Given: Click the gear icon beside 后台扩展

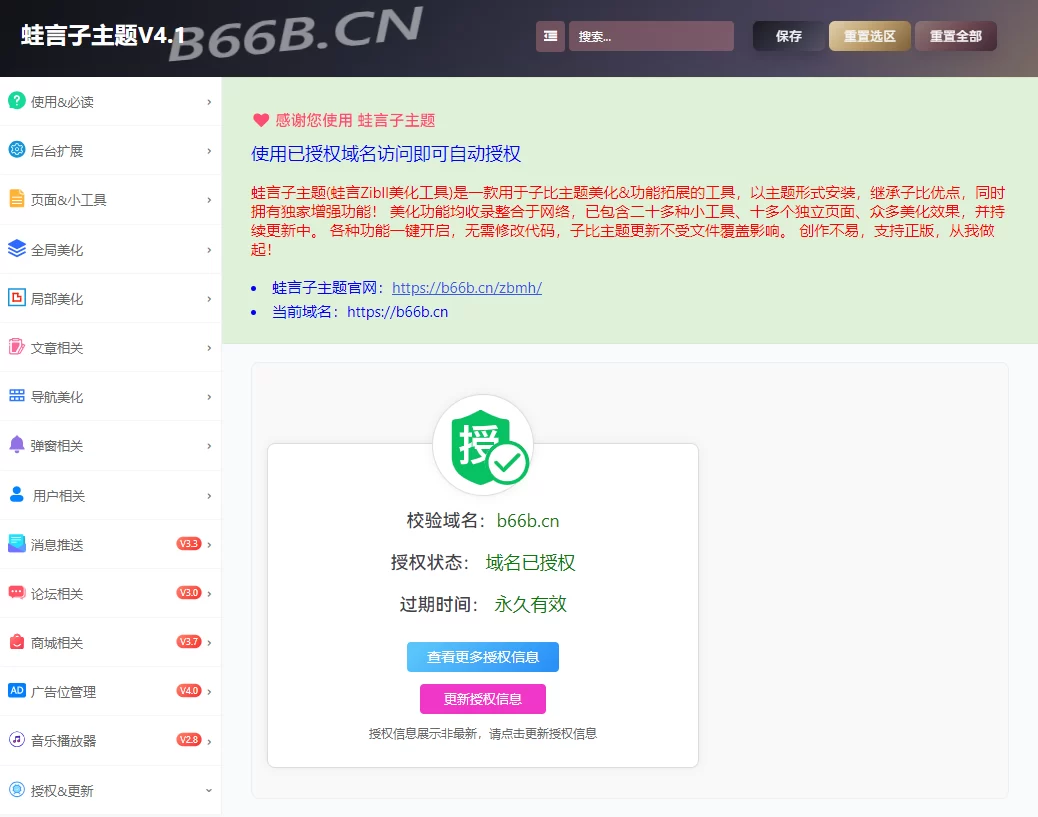Looking at the screenshot, I should tap(17, 150).
